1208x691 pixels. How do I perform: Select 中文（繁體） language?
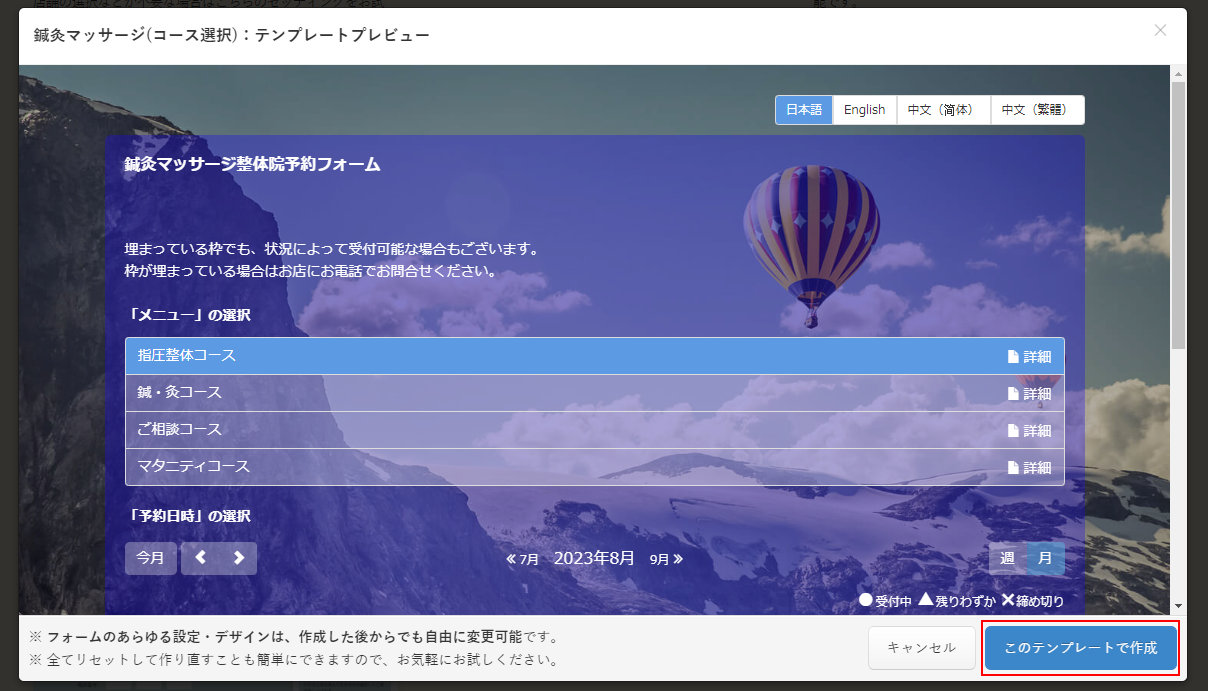1037,110
